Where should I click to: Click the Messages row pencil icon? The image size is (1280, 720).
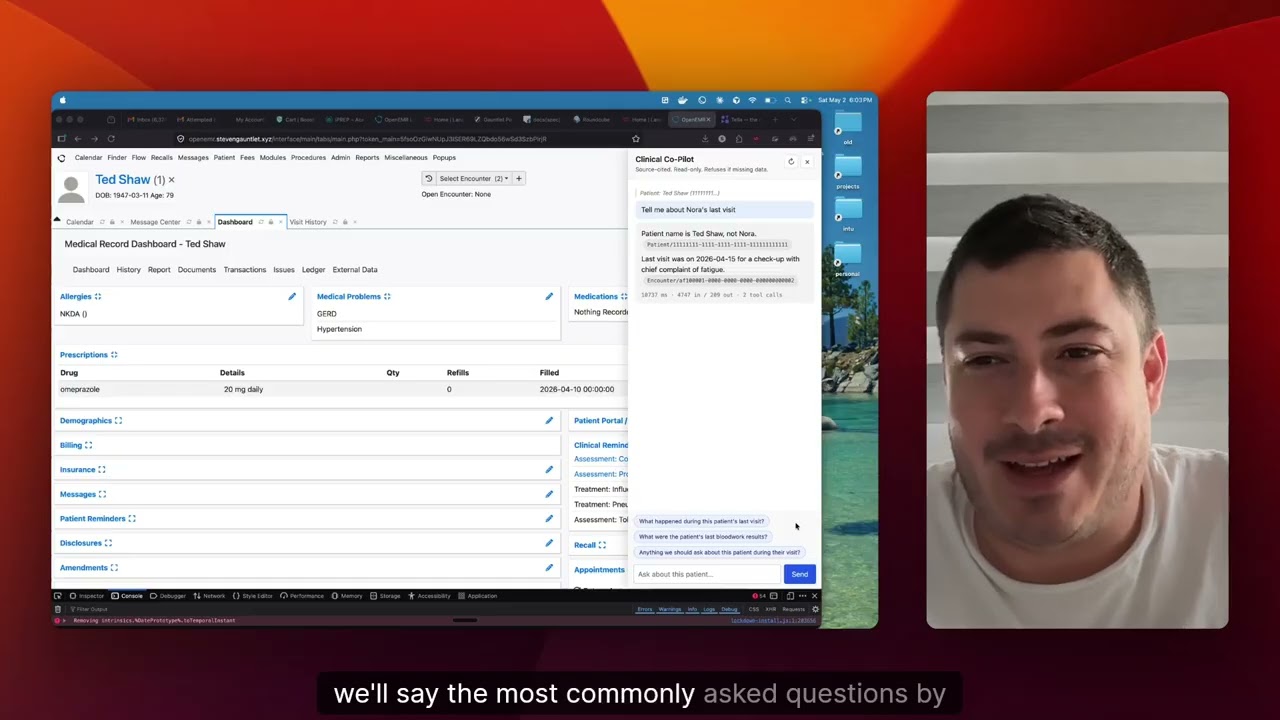coord(549,494)
